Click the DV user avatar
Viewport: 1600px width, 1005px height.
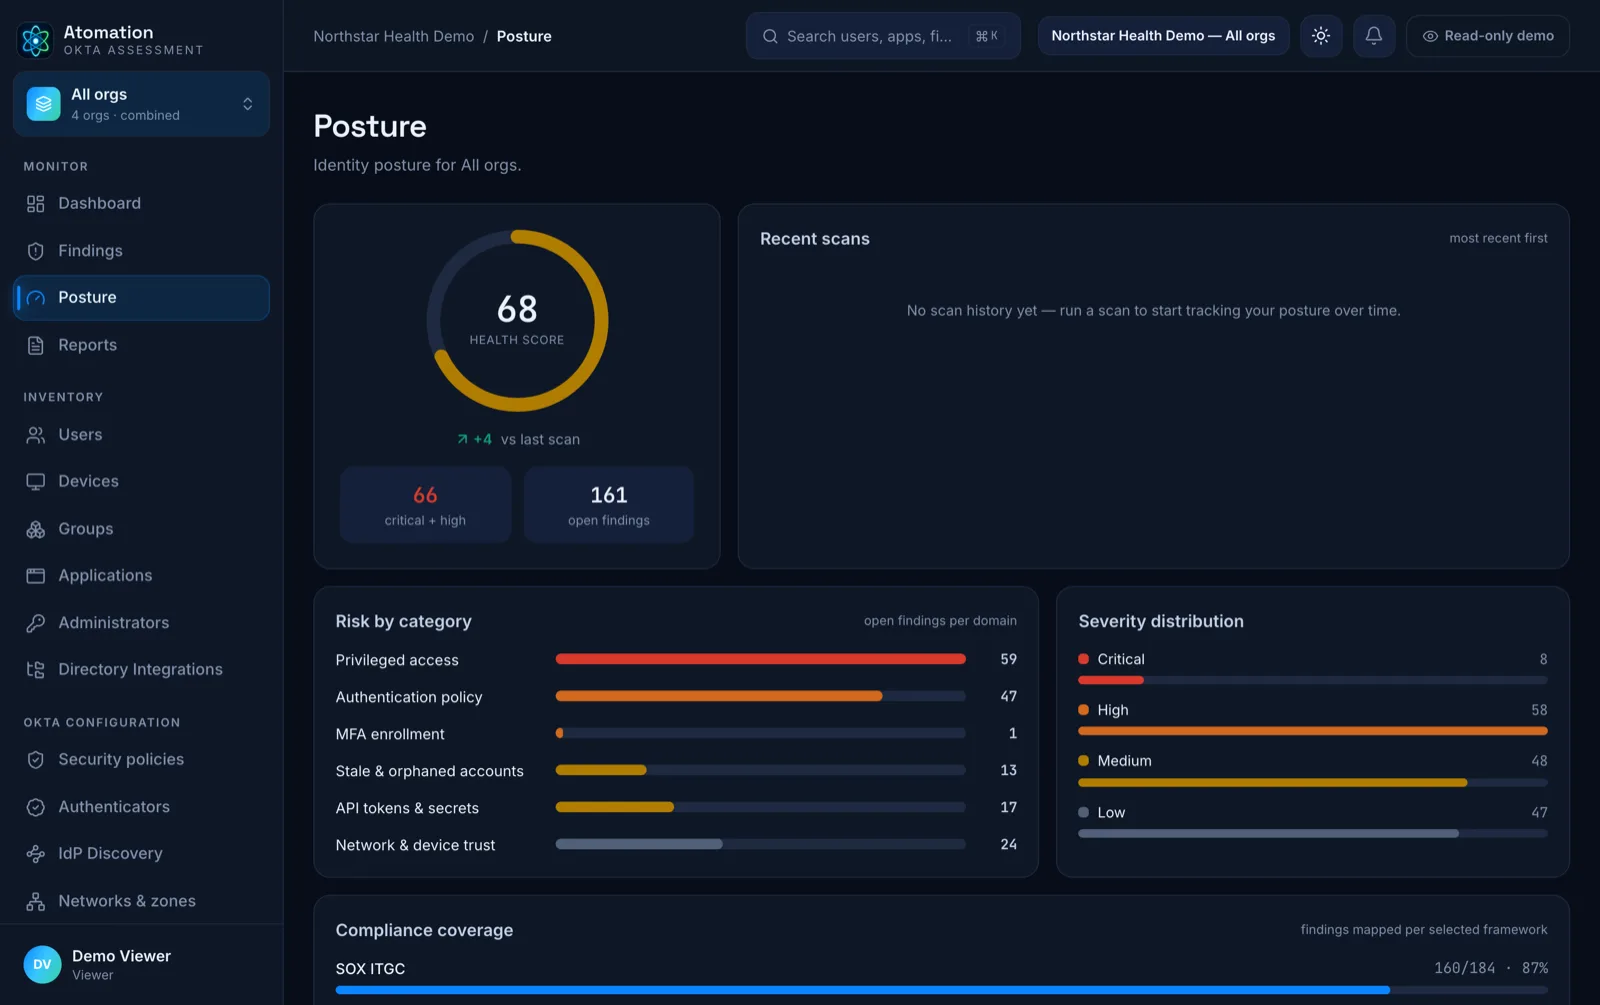[x=42, y=964]
